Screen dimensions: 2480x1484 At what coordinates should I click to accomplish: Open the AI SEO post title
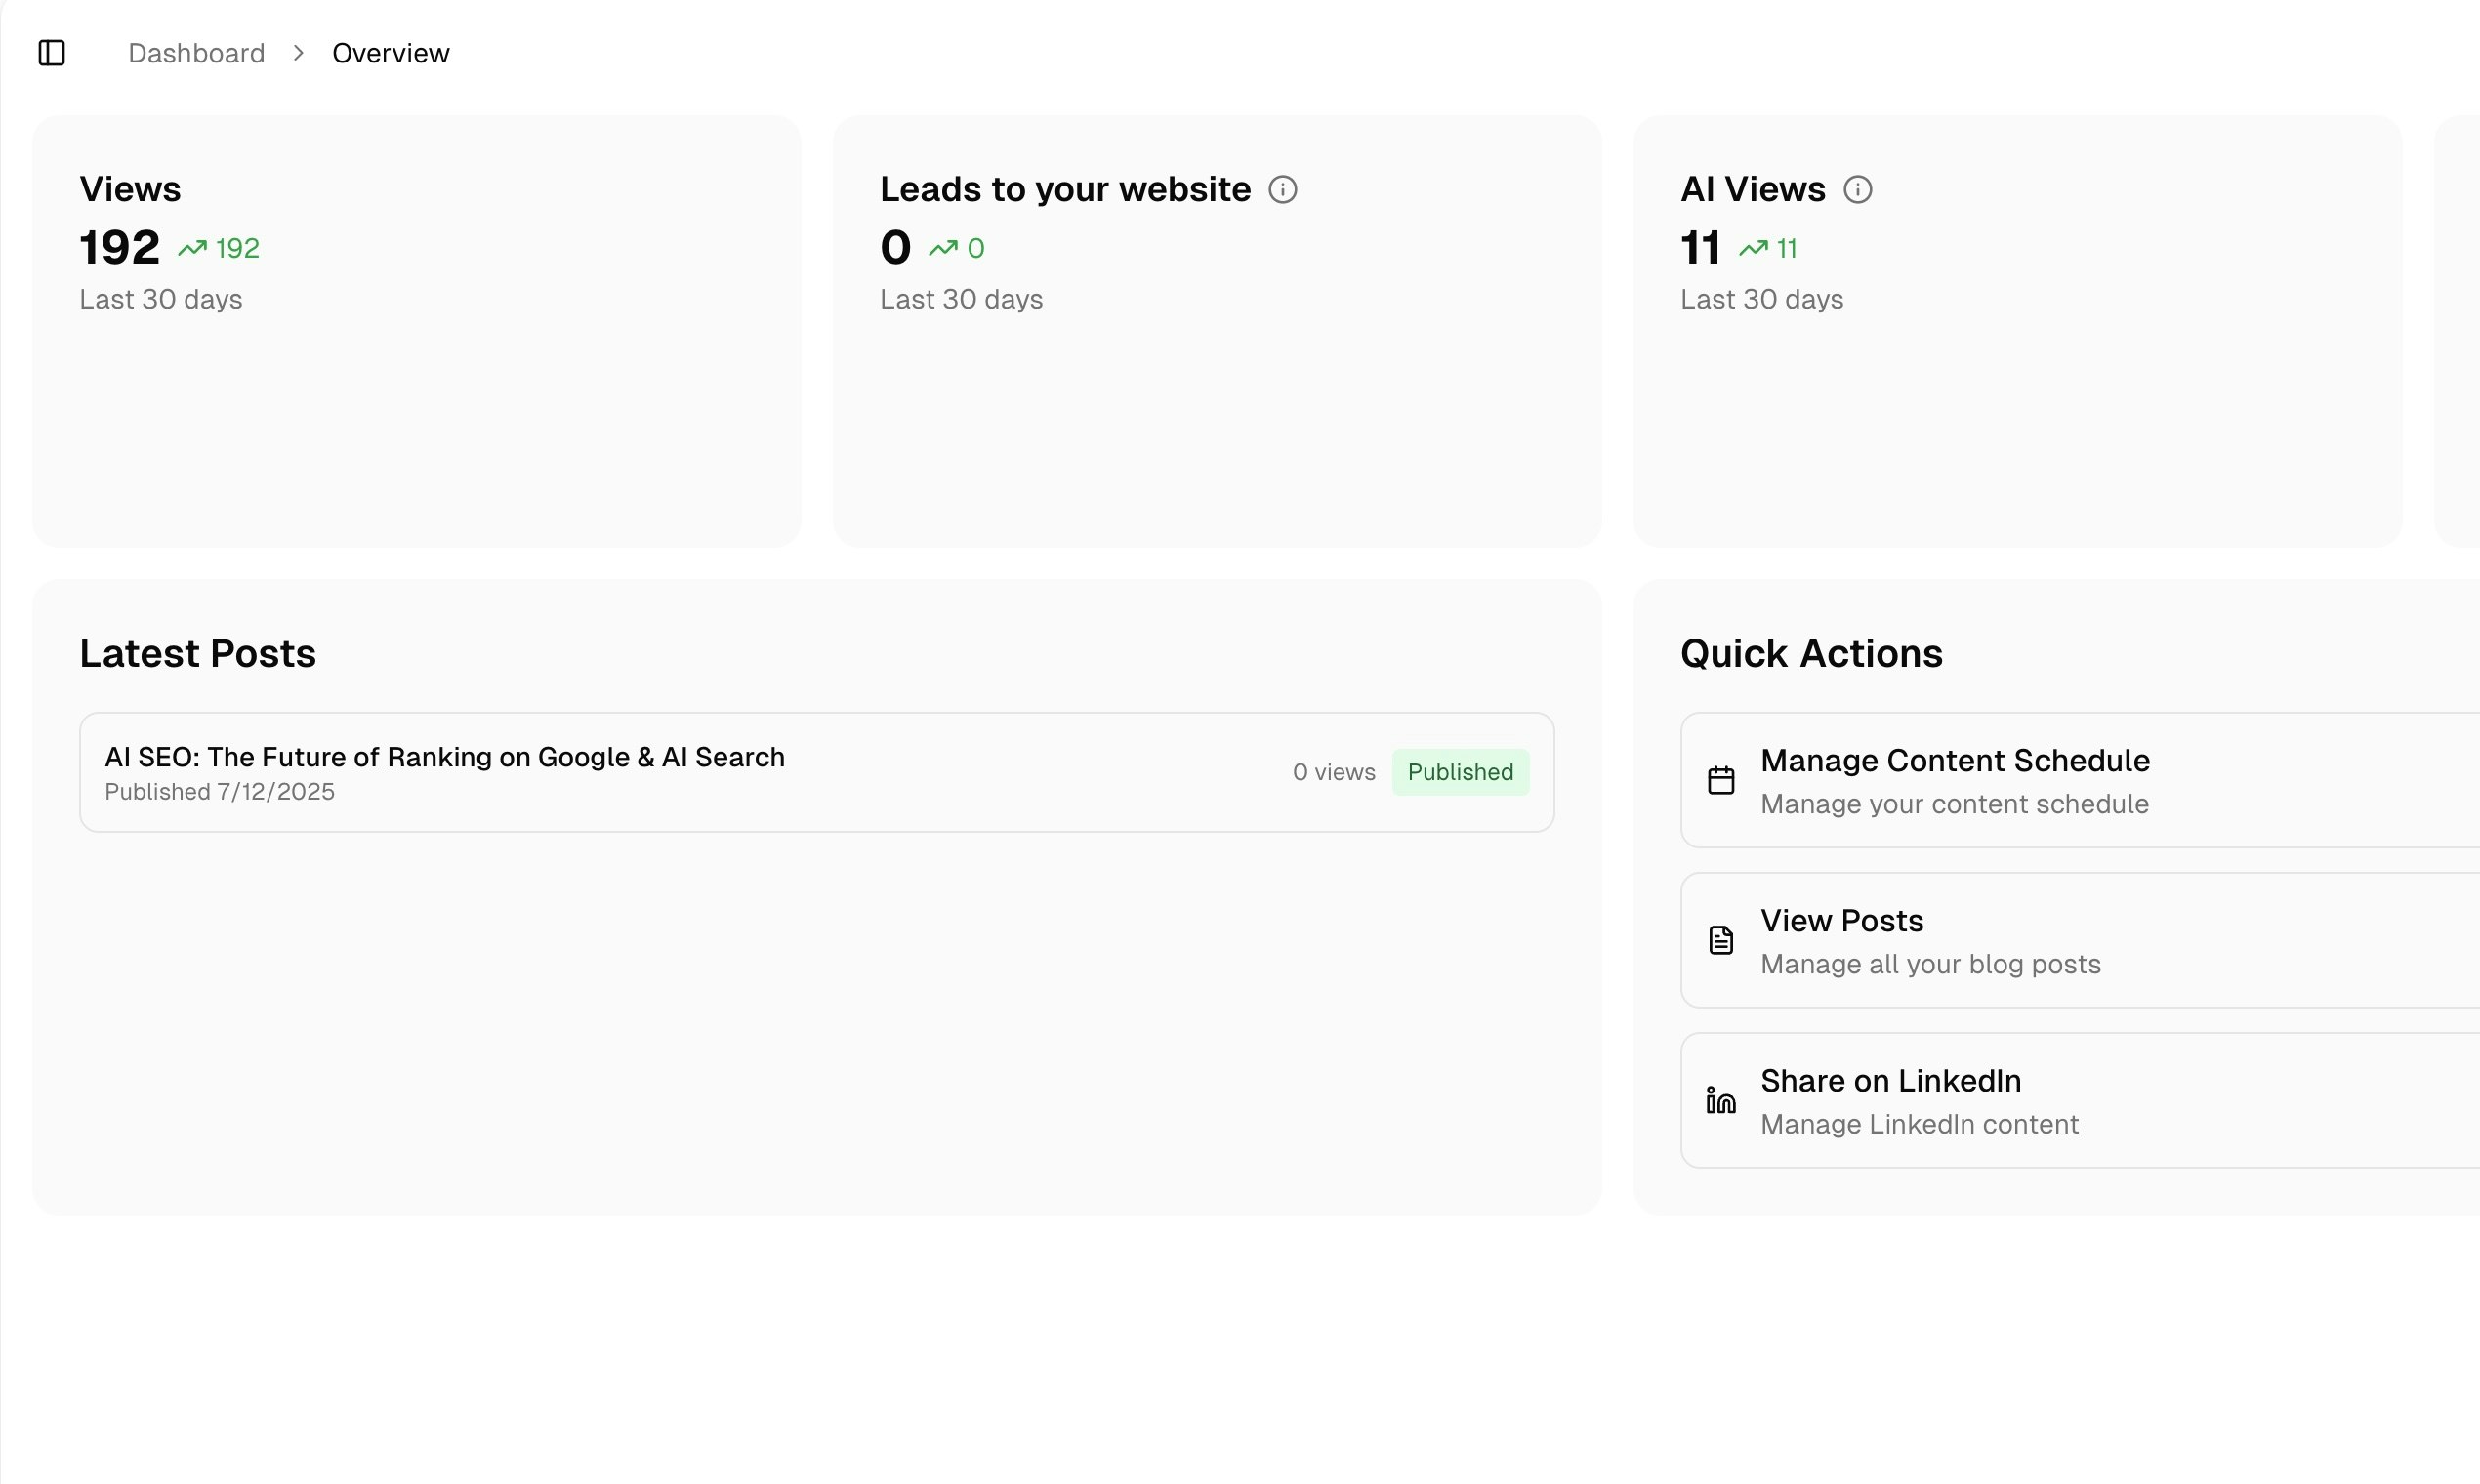coord(444,757)
